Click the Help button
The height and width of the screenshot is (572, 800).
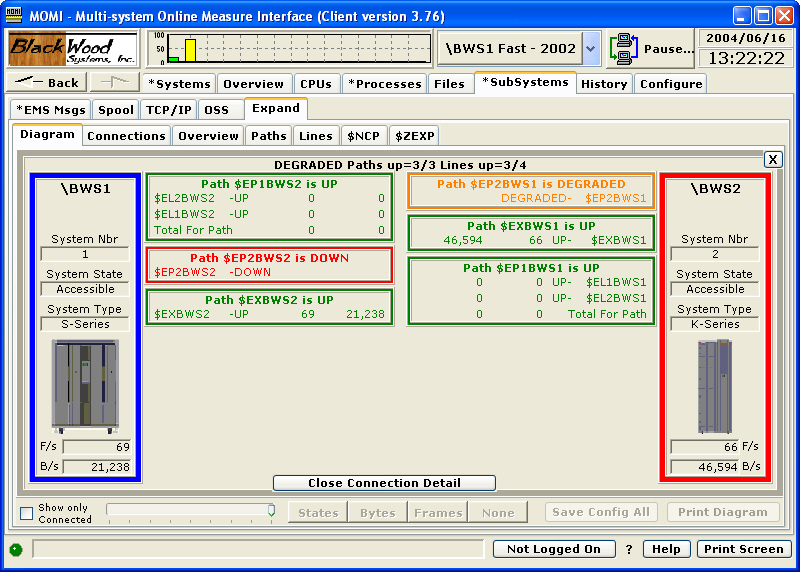[x=666, y=549]
